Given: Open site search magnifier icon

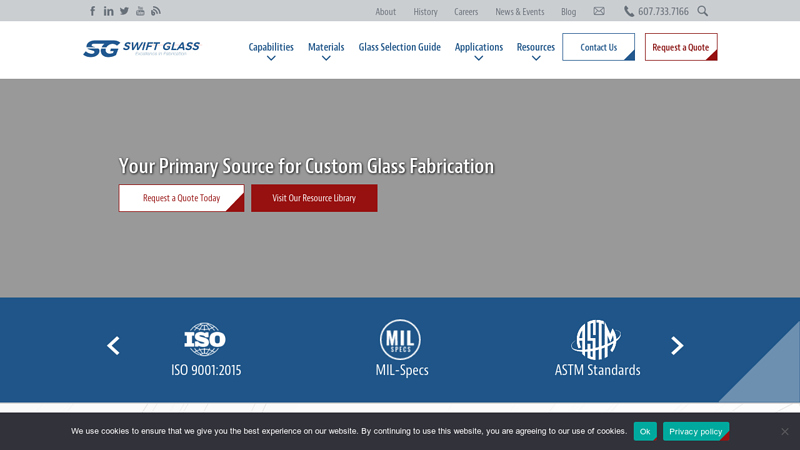Looking at the screenshot, I should (703, 11).
